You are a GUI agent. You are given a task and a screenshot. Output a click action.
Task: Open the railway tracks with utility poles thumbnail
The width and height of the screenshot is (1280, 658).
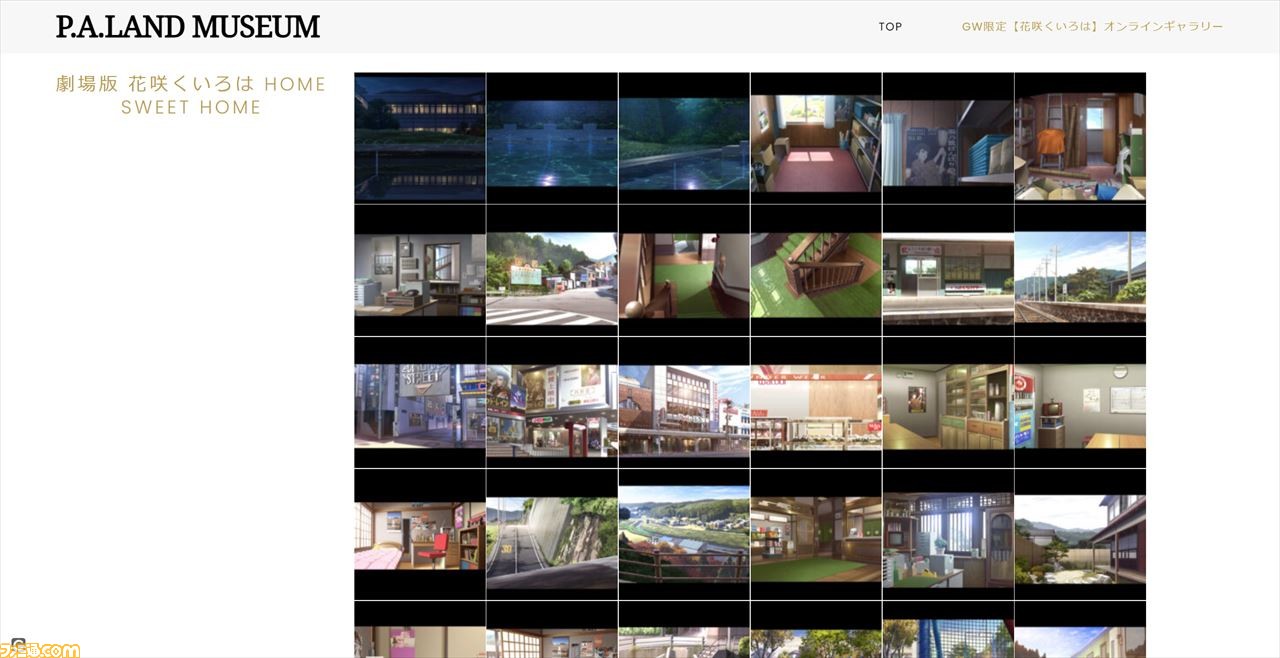tap(1080, 270)
